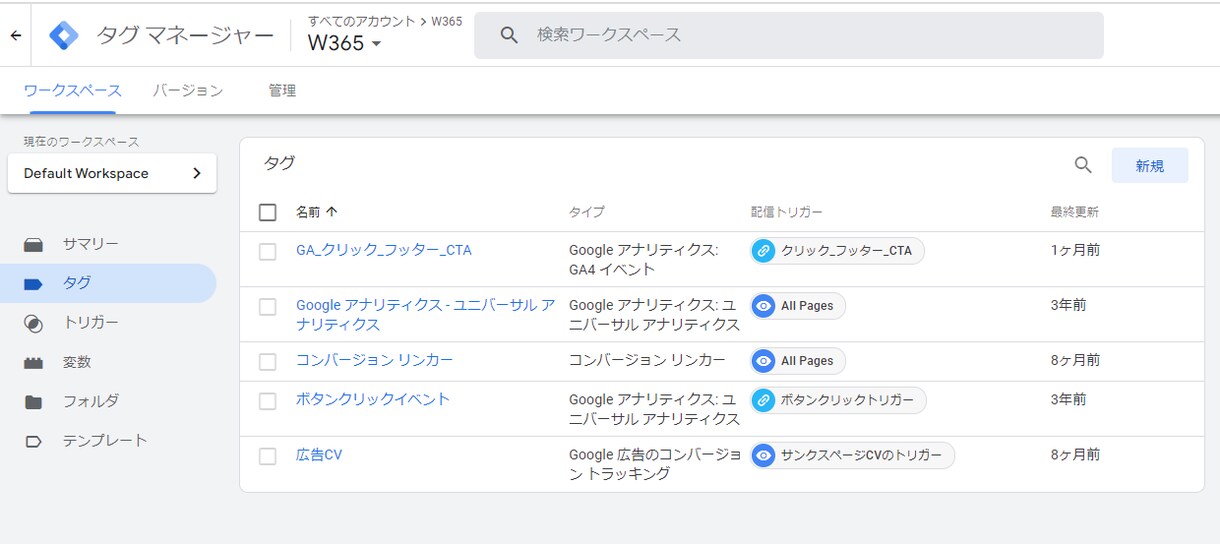Open the All Pages chip in コンバージョン リンカー row
The width and height of the screenshot is (1220, 544).
[x=798, y=361]
